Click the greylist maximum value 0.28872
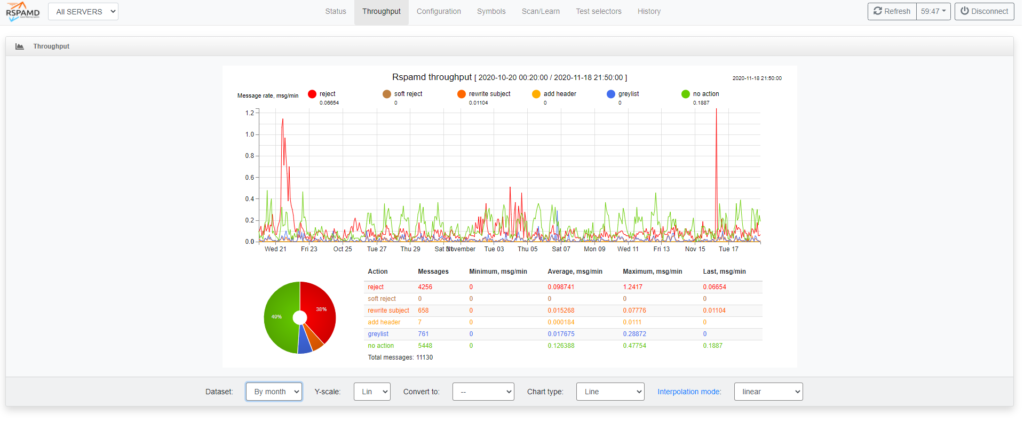The image size is (1024, 422). 636,334
